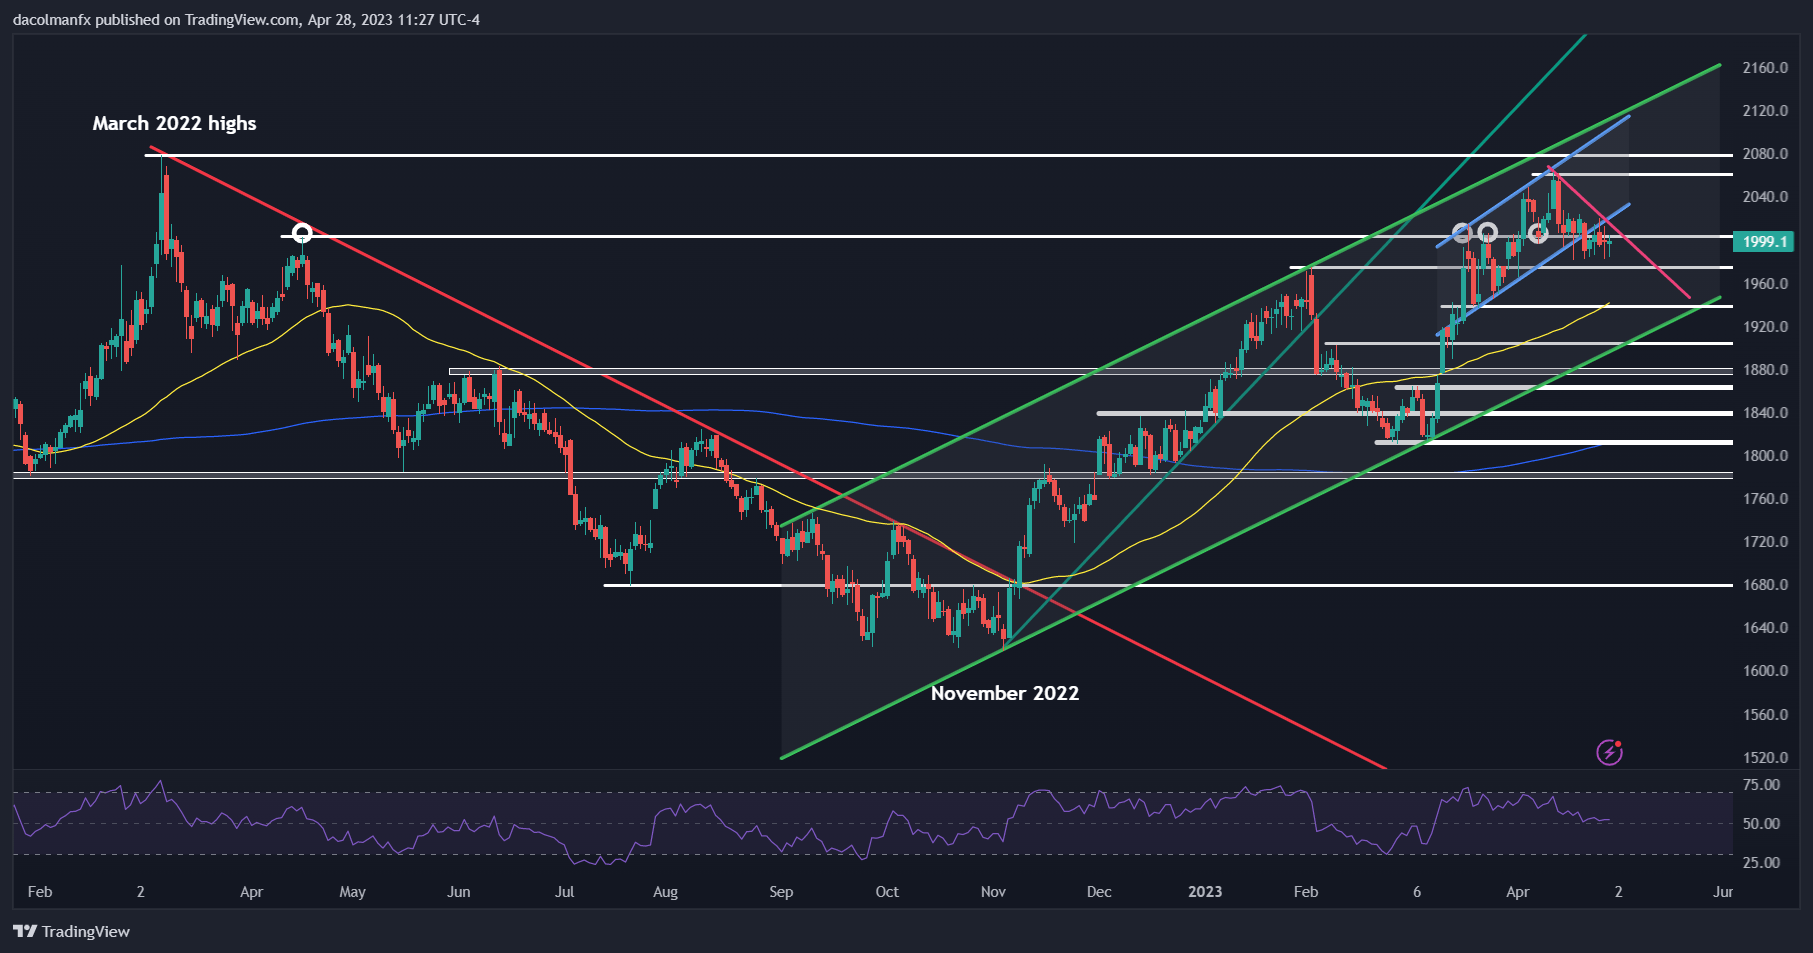Click the RSI 25.00 level label

click(1761, 863)
